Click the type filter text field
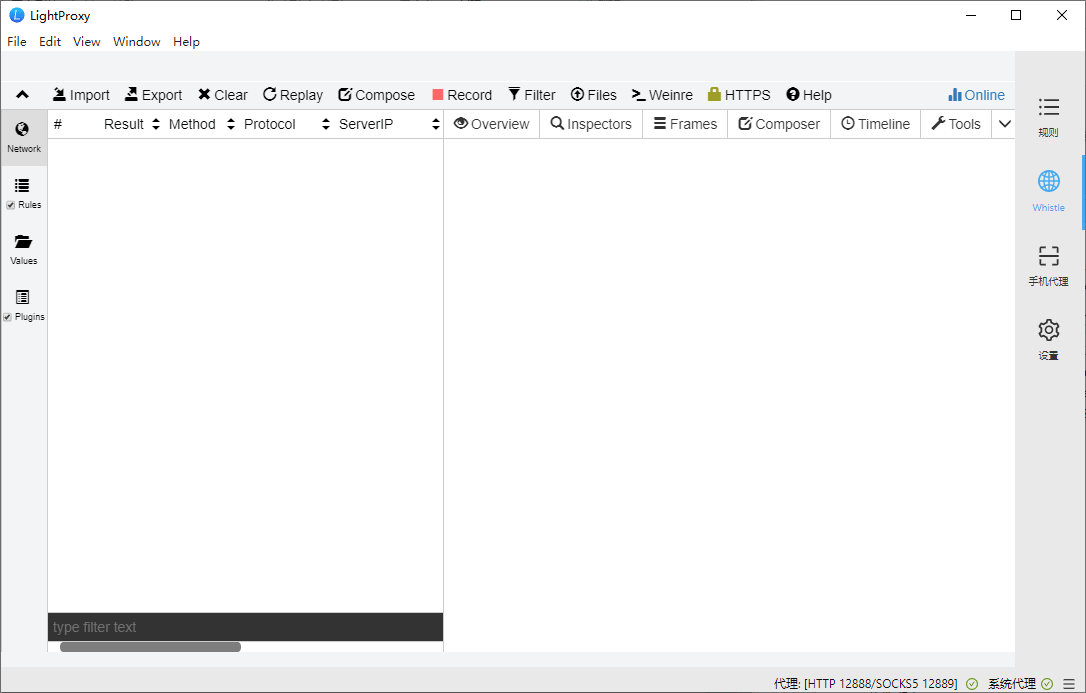1086x693 pixels. (x=245, y=627)
